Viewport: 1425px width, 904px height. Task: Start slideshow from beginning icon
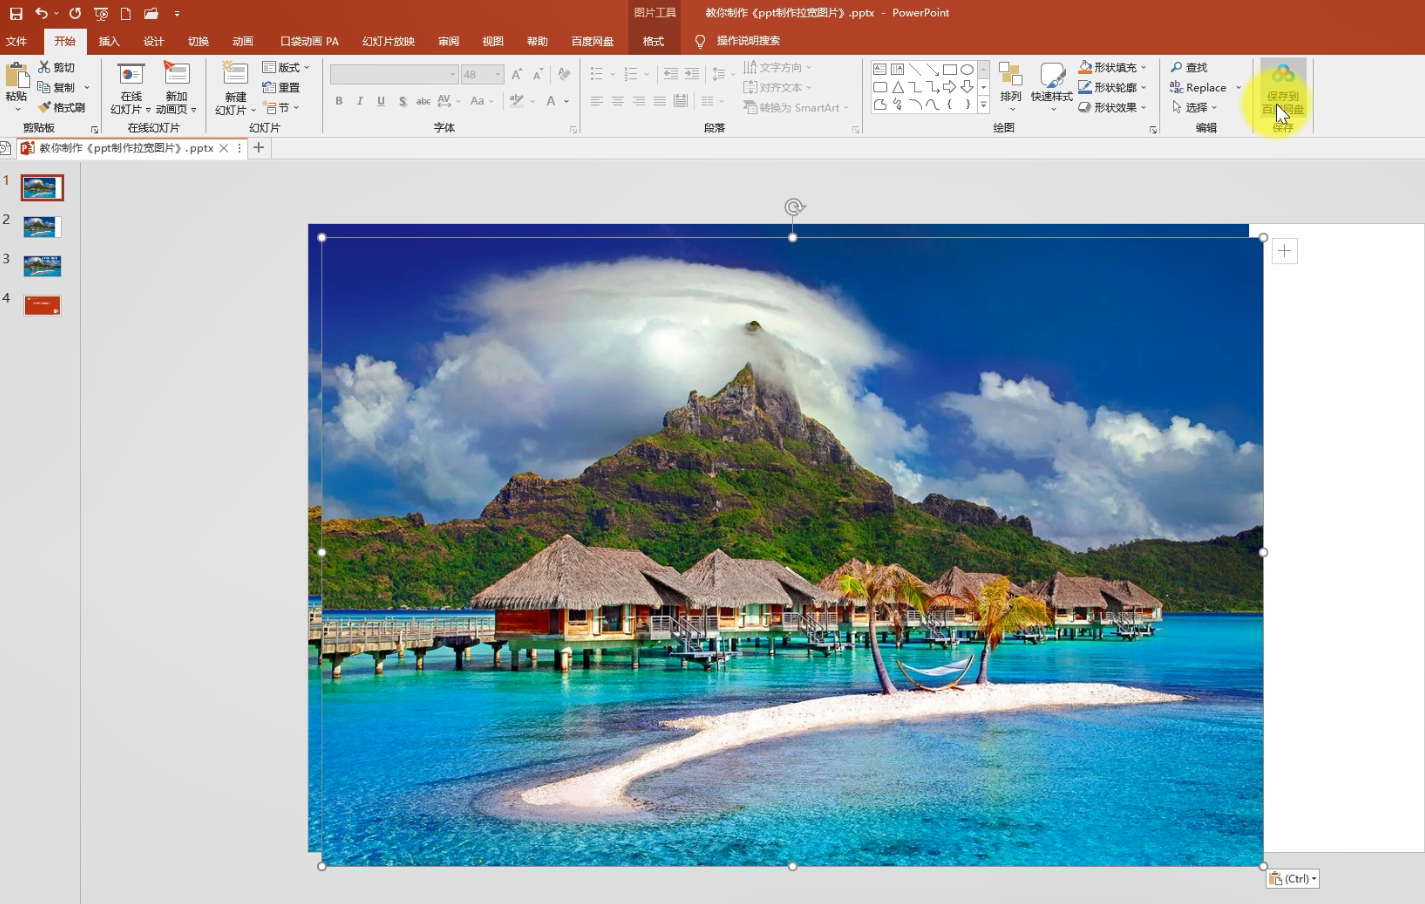(101, 13)
